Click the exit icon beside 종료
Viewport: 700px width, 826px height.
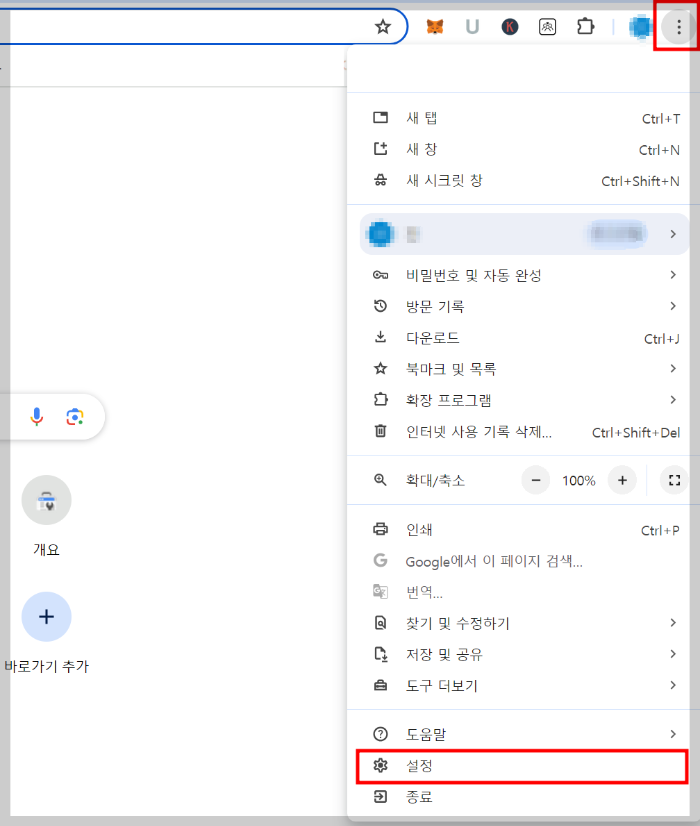[x=380, y=796]
